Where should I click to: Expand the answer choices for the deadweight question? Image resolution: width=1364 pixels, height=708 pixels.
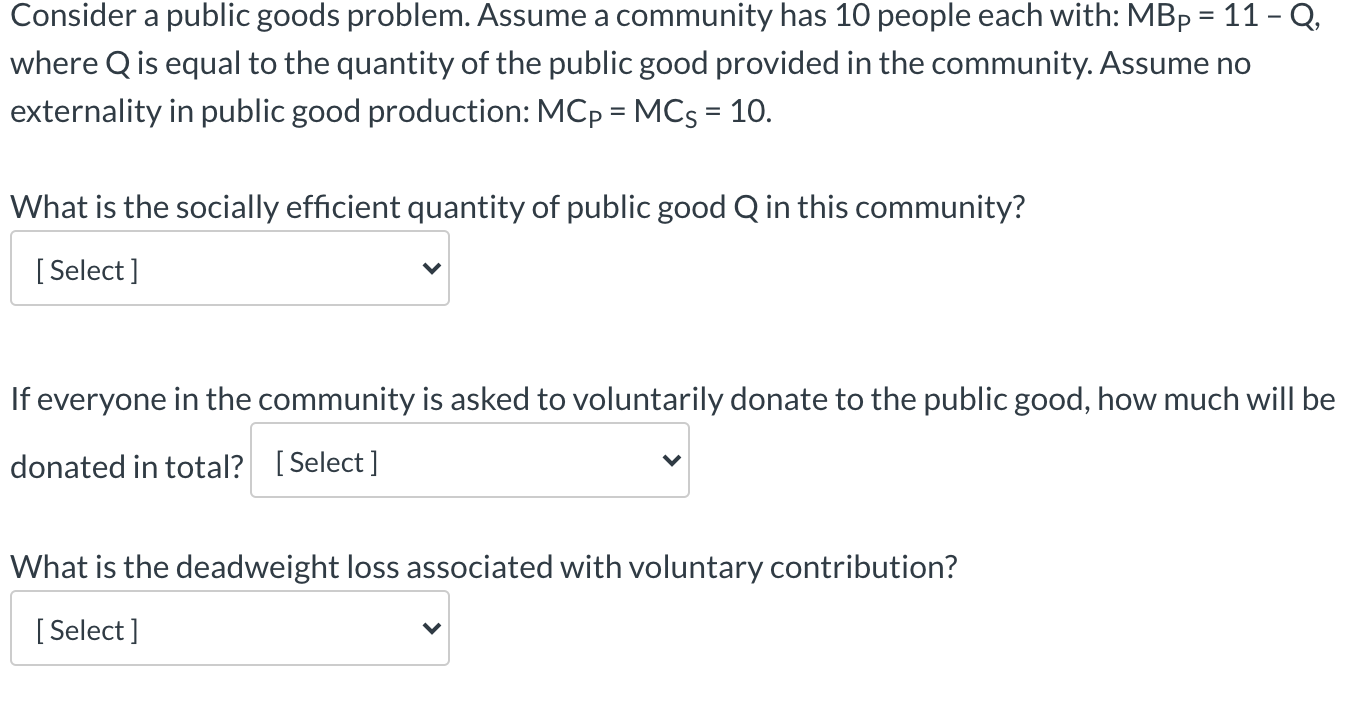[x=229, y=628]
